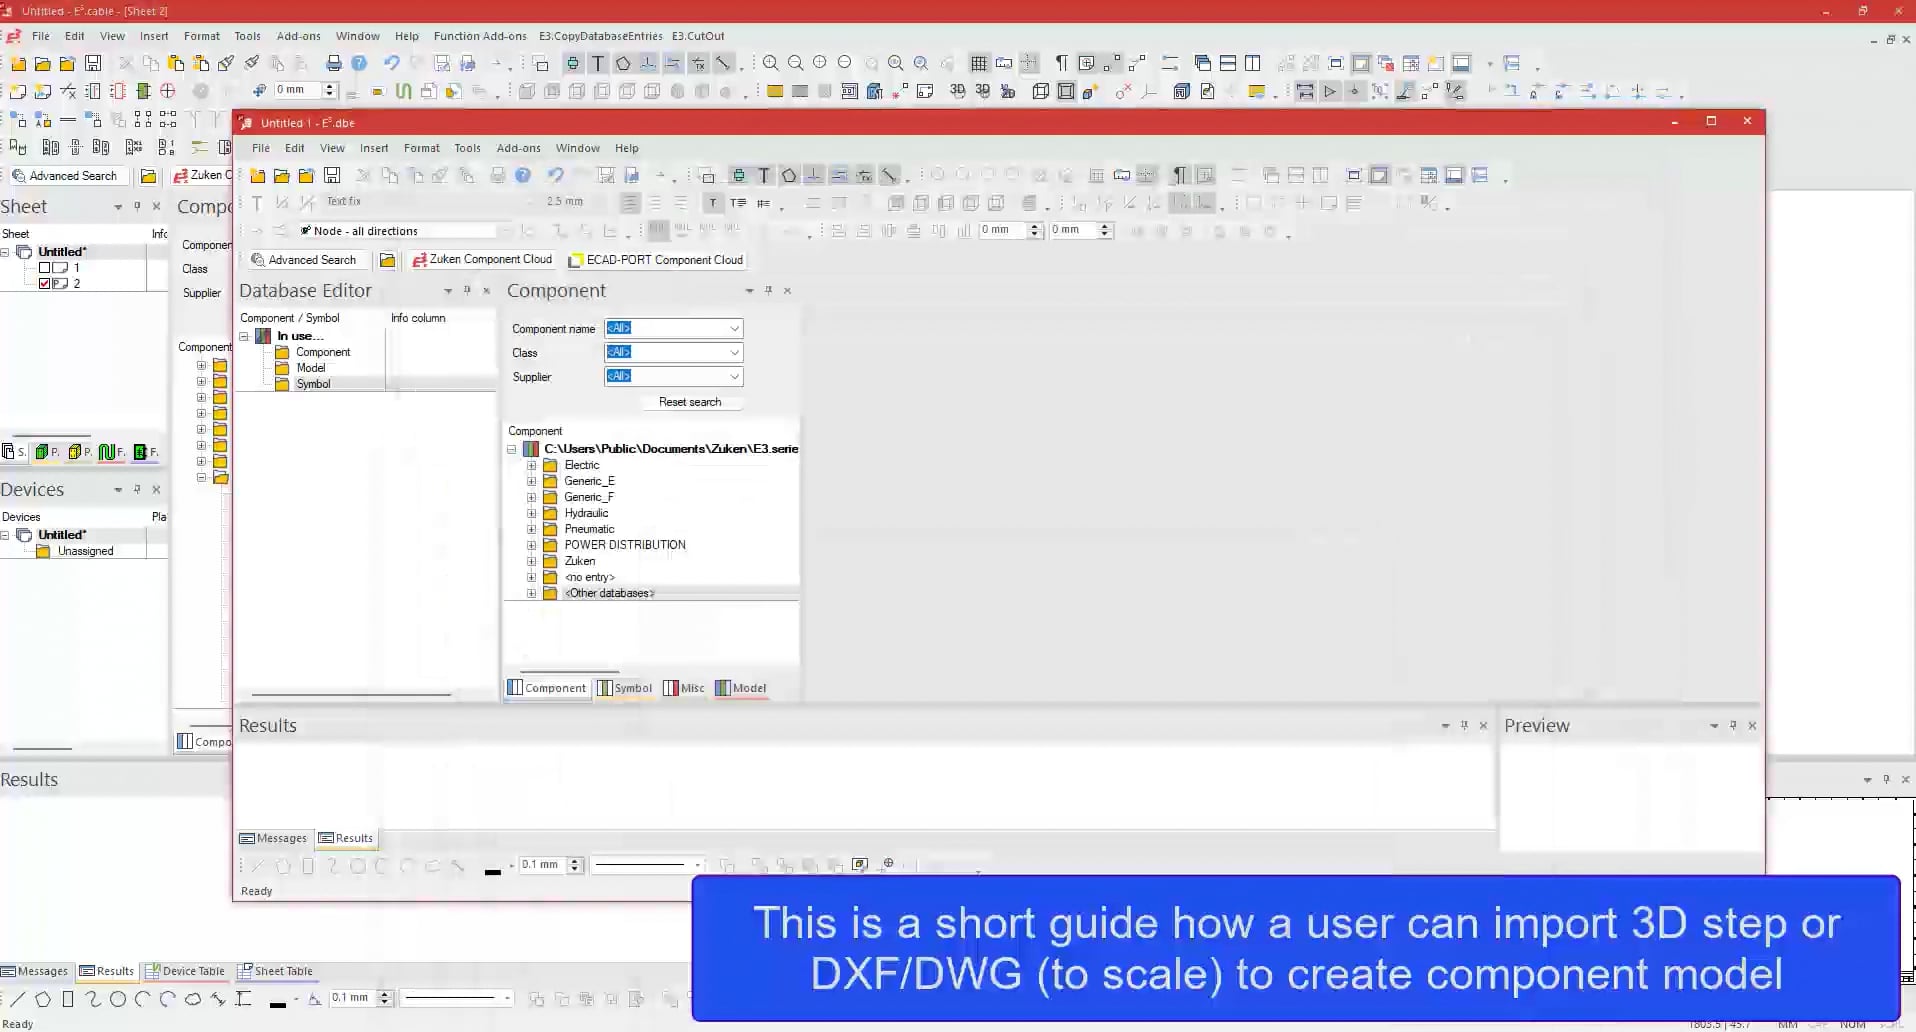Expand the Hydraulic folder node

pyautogui.click(x=532, y=513)
